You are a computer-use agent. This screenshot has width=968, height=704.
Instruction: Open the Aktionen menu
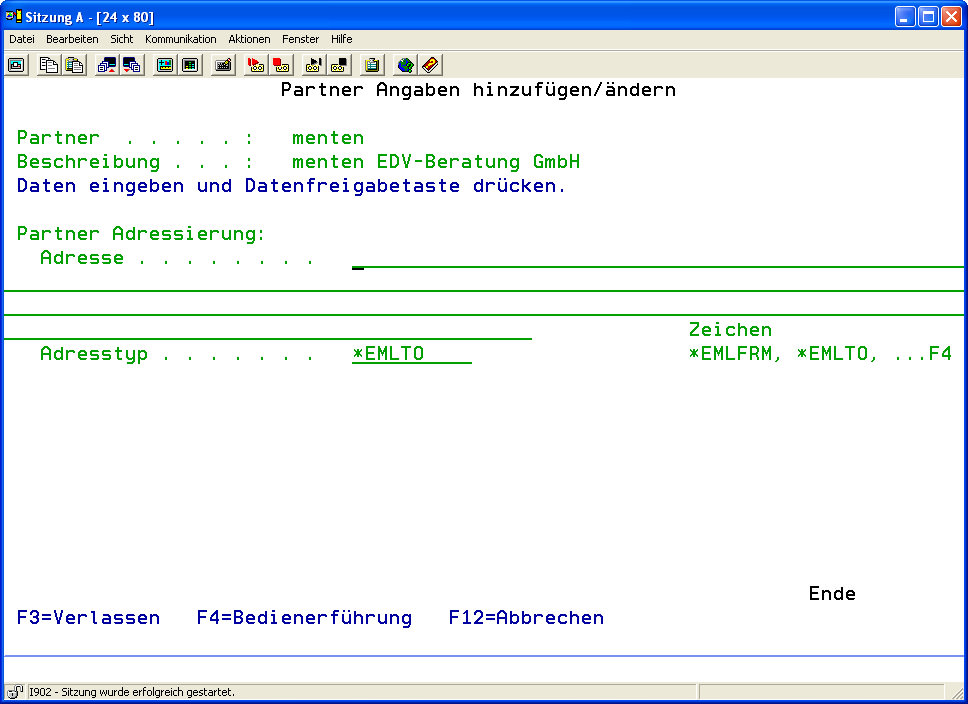(249, 39)
